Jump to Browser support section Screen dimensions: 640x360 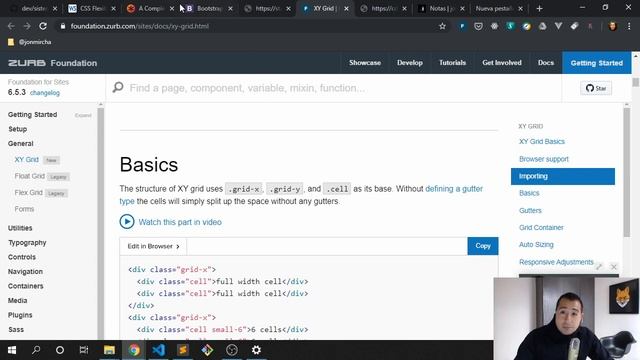click(544, 159)
